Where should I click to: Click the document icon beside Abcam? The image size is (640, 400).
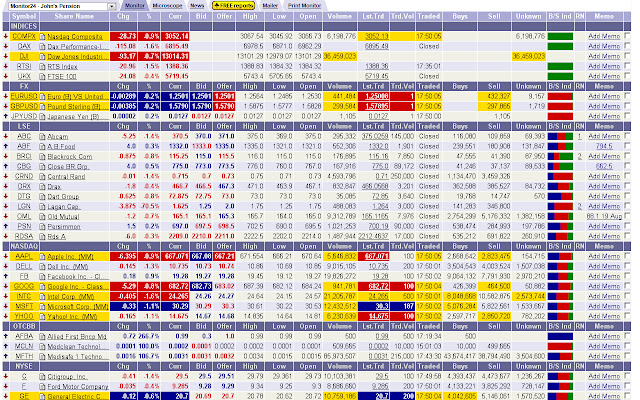click(x=42, y=136)
